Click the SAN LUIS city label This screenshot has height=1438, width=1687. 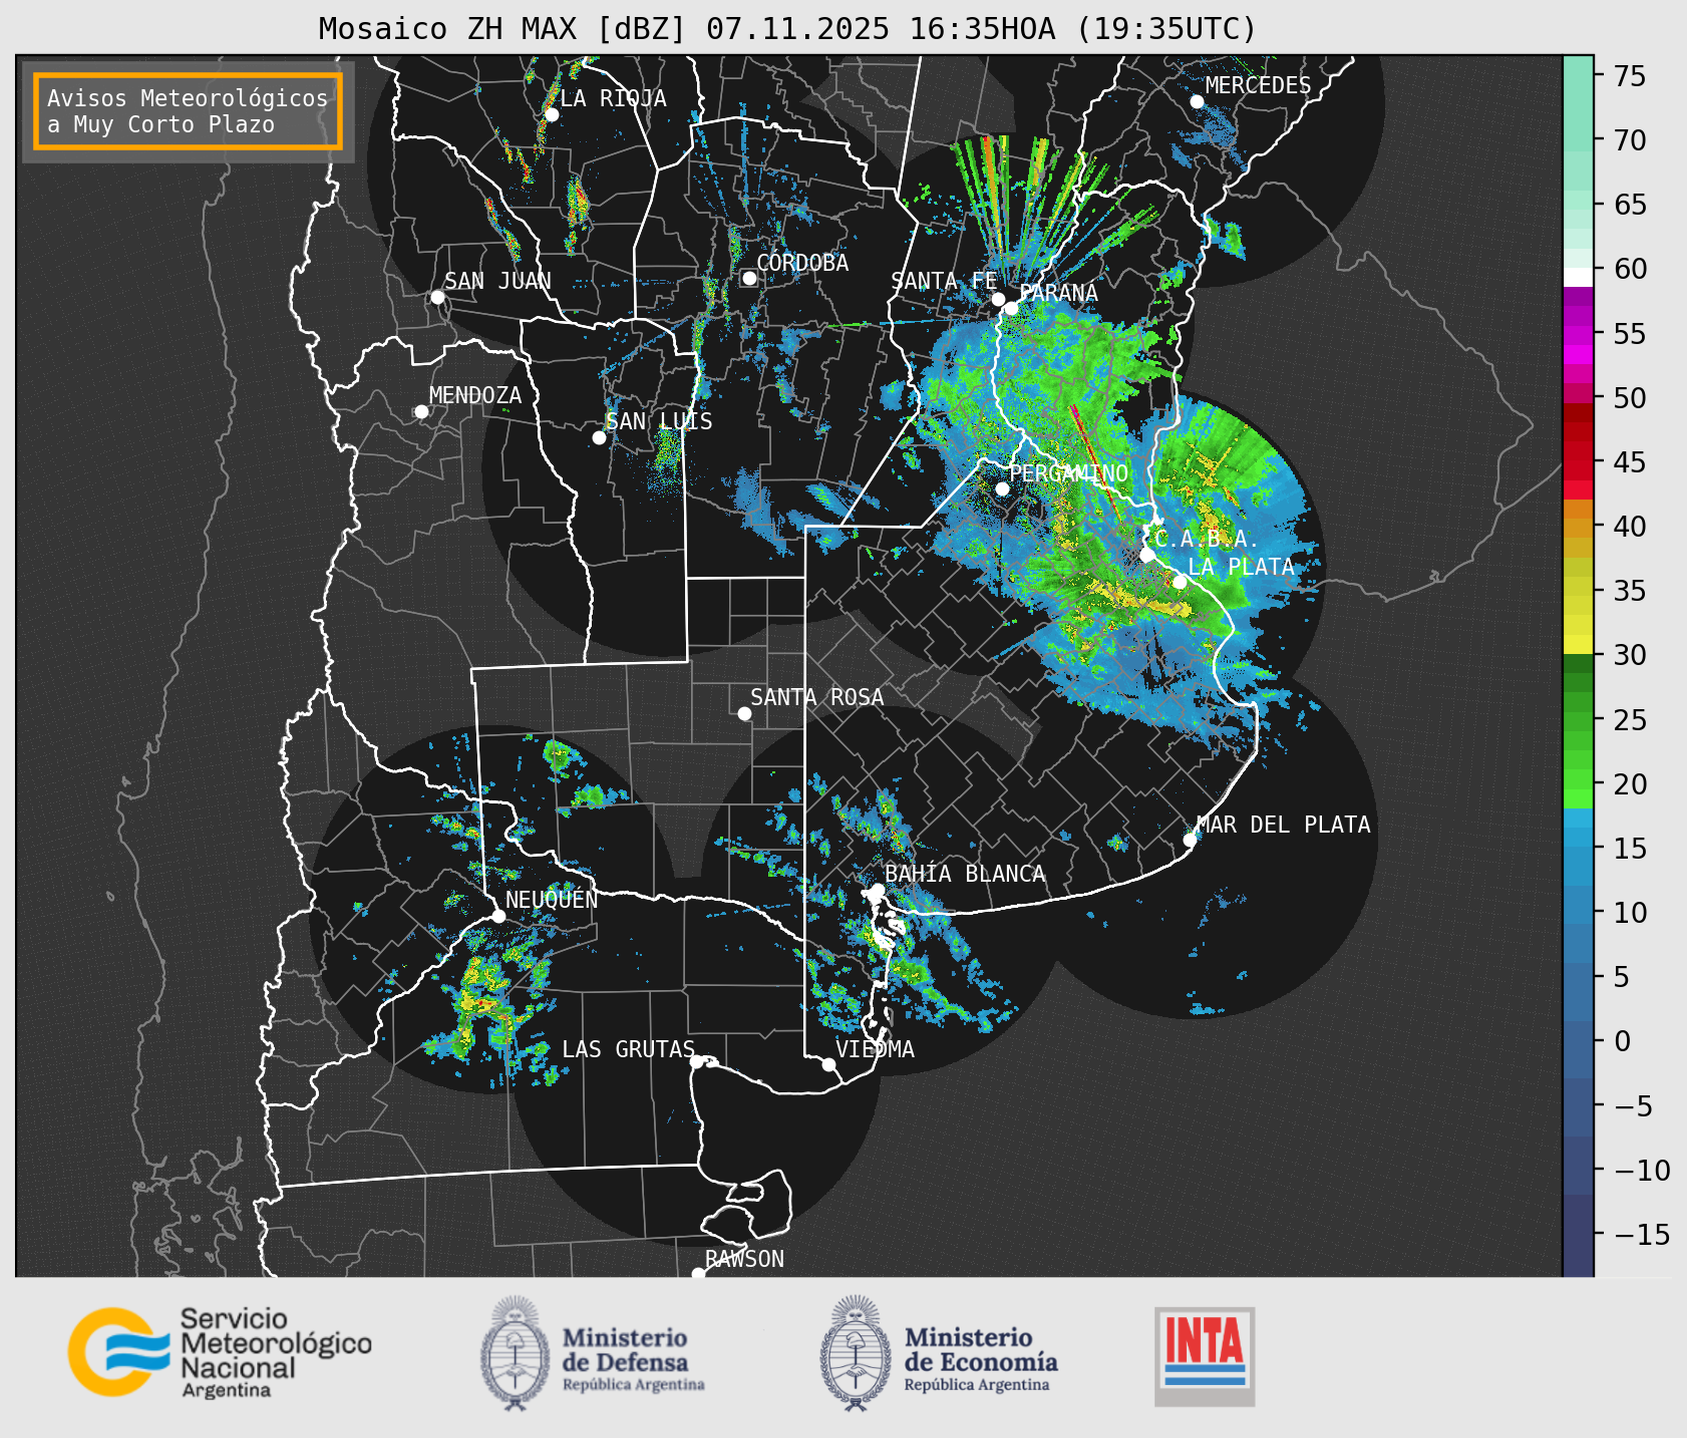(660, 422)
